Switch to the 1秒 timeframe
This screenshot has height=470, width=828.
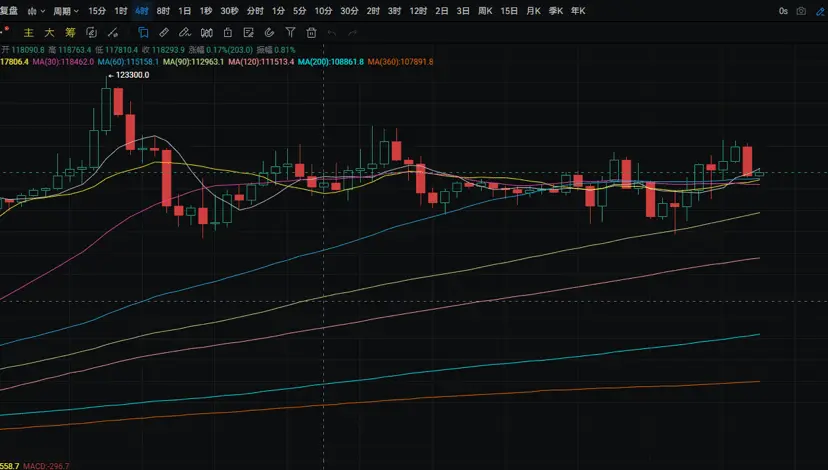coord(206,11)
